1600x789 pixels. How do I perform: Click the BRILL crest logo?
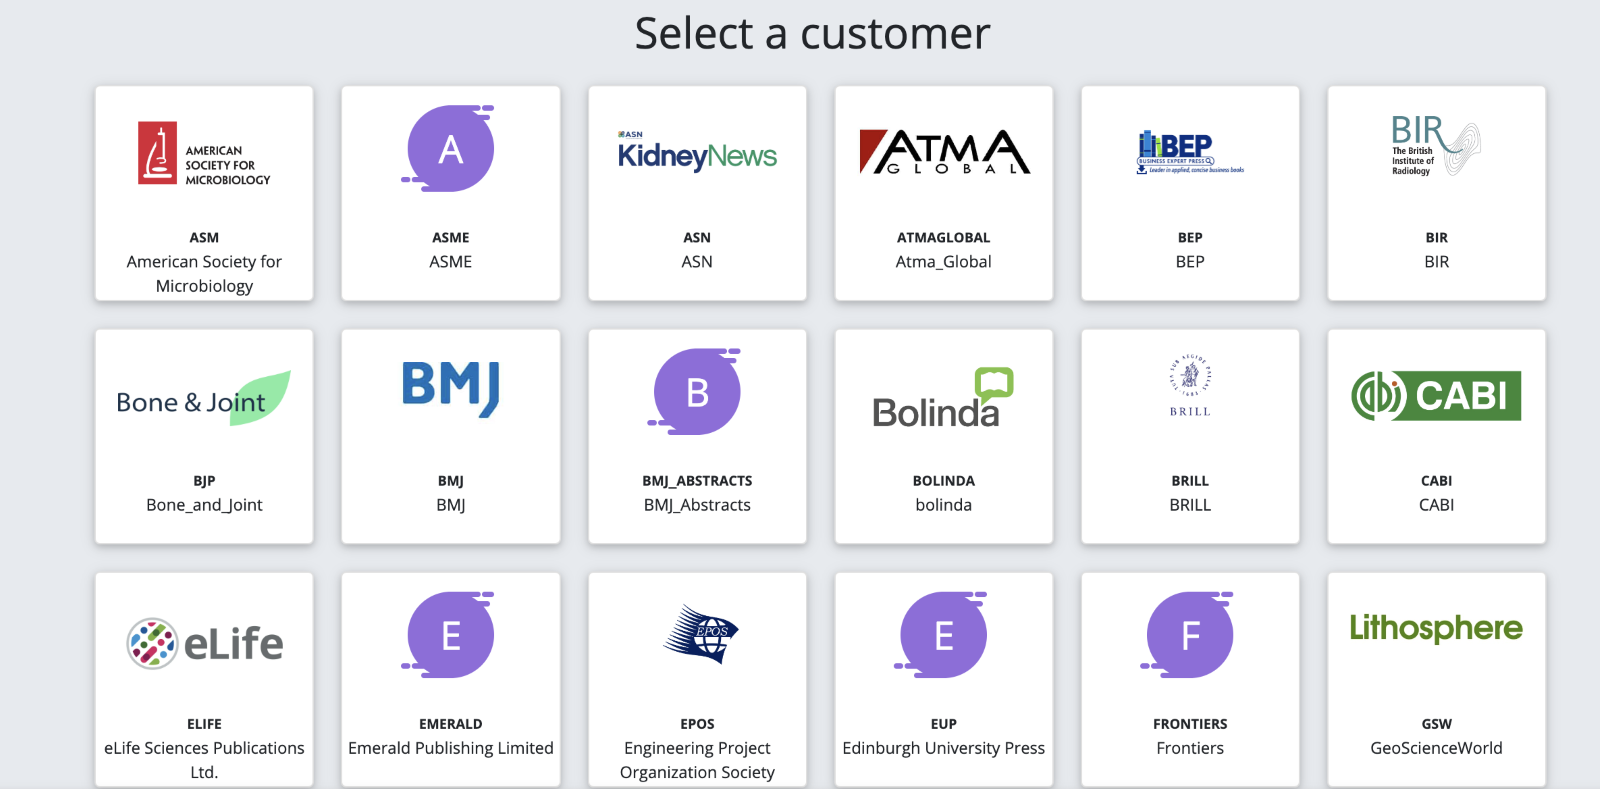coord(1189,385)
